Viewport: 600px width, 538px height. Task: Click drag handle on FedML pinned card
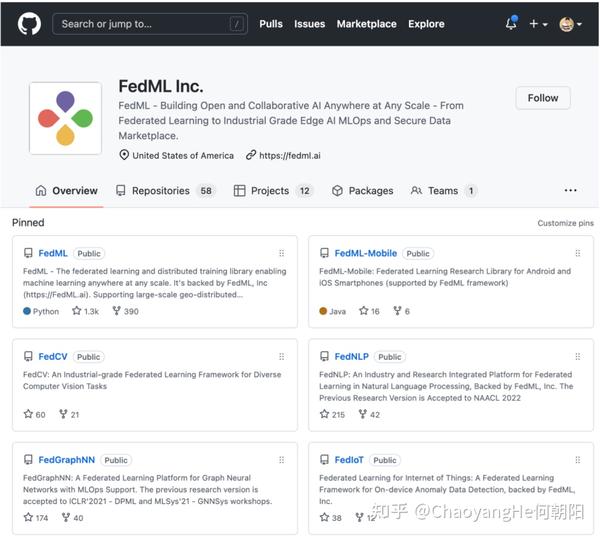[x=281, y=254]
